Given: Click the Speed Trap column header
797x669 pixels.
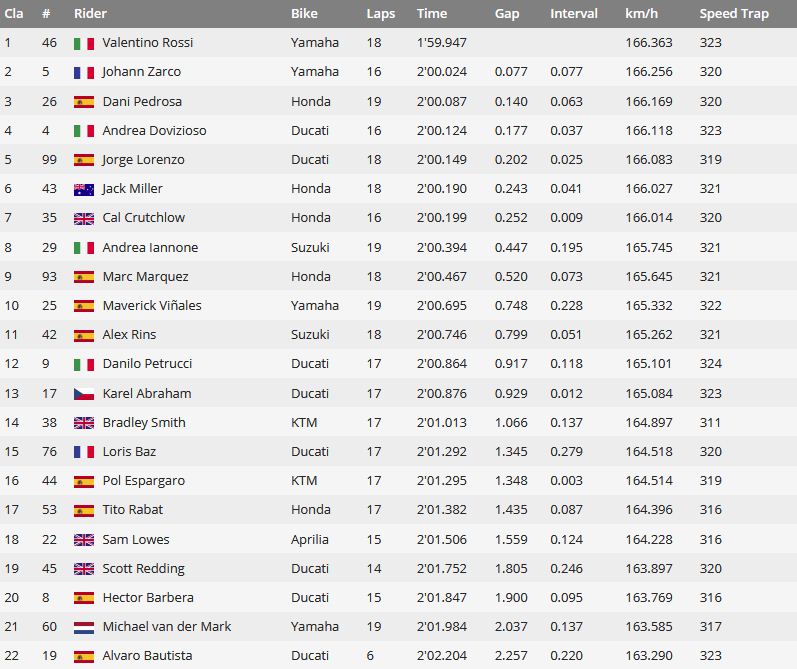Looking at the screenshot, I should point(733,14).
